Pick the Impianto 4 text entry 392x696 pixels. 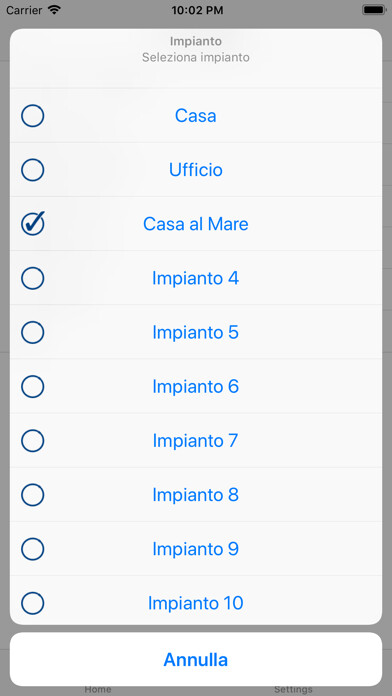click(x=196, y=278)
